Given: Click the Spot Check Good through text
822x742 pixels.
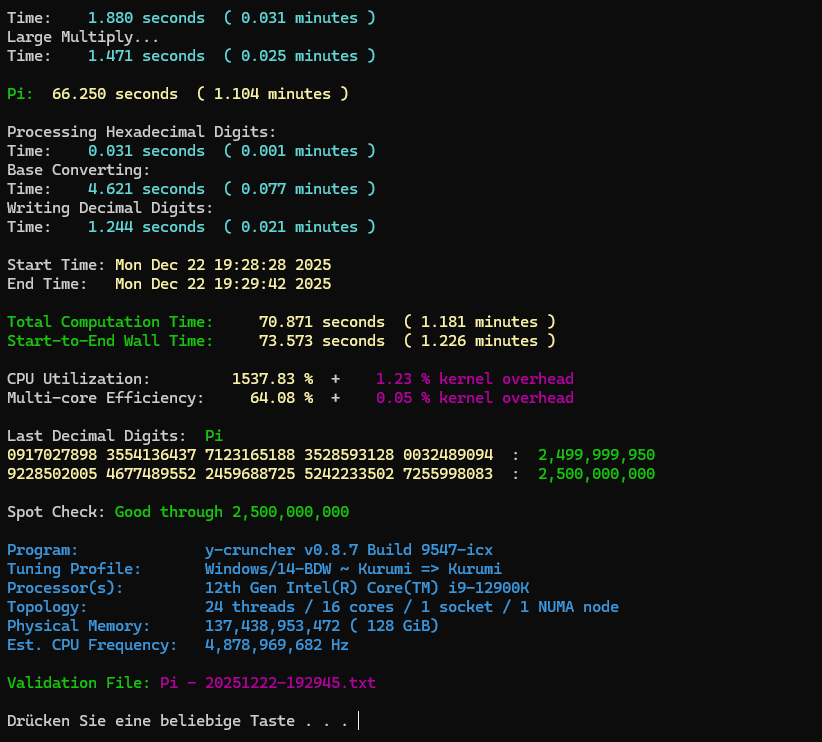Looking at the screenshot, I should pyautogui.click(x=231, y=512).
